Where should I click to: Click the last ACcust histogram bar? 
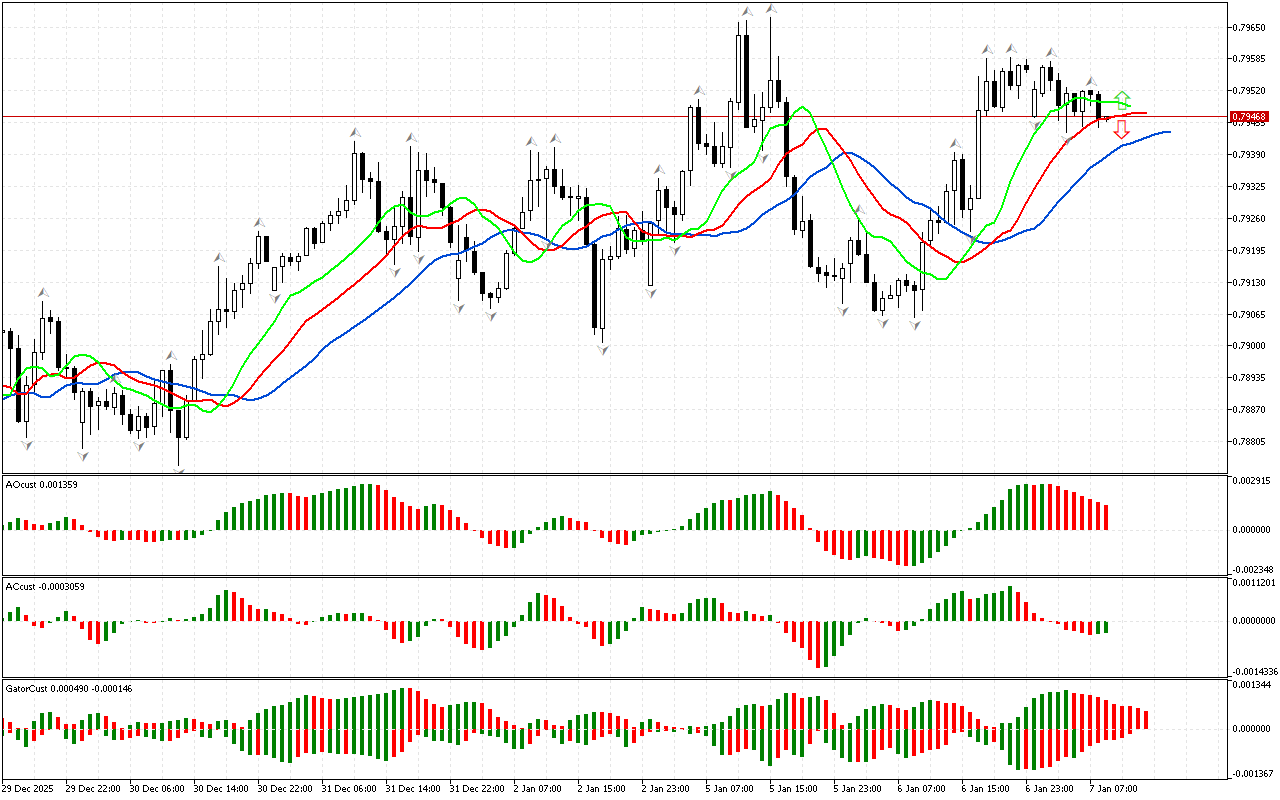pos(1106,627)
